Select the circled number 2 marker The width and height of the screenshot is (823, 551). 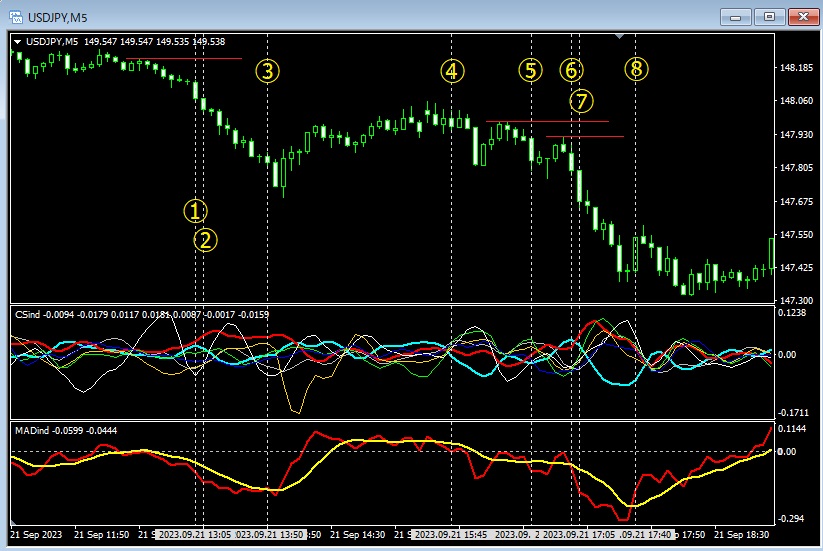tap(205, 240)
